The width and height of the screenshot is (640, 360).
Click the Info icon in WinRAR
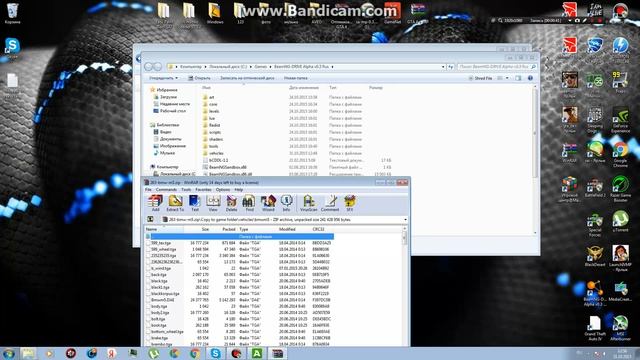(x=286, y=203)
